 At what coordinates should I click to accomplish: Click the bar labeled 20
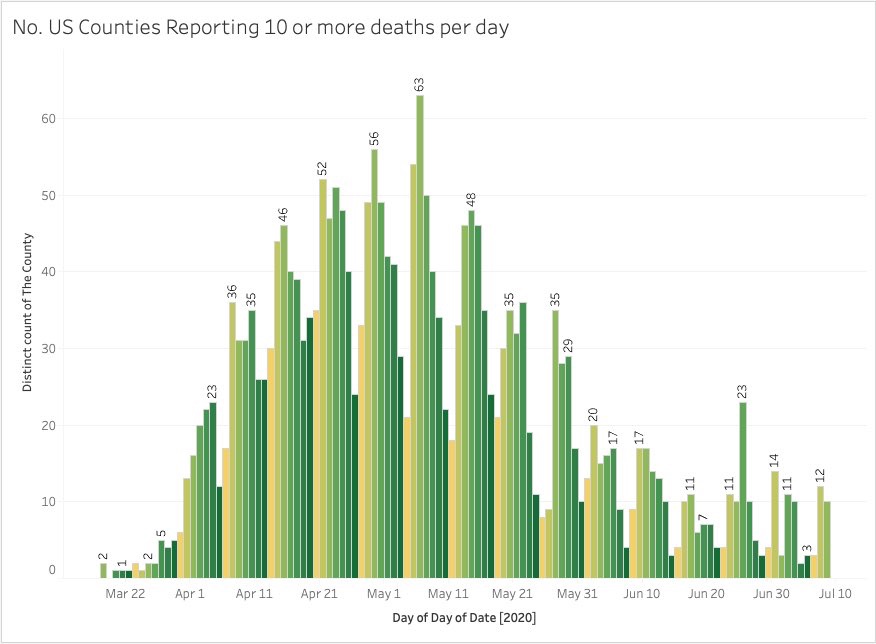click(x=594, y=501)
